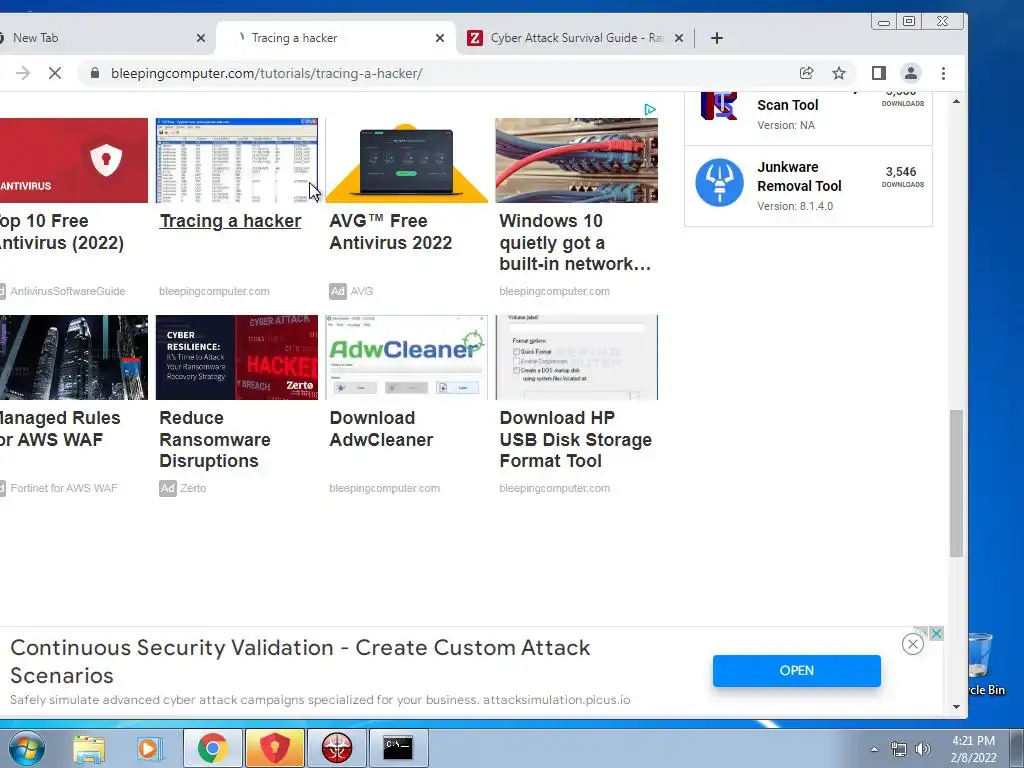Open a new tab with plus button
Image resolution: width=1024 pixels, height=768 pixels.
(x=717, y=38)
